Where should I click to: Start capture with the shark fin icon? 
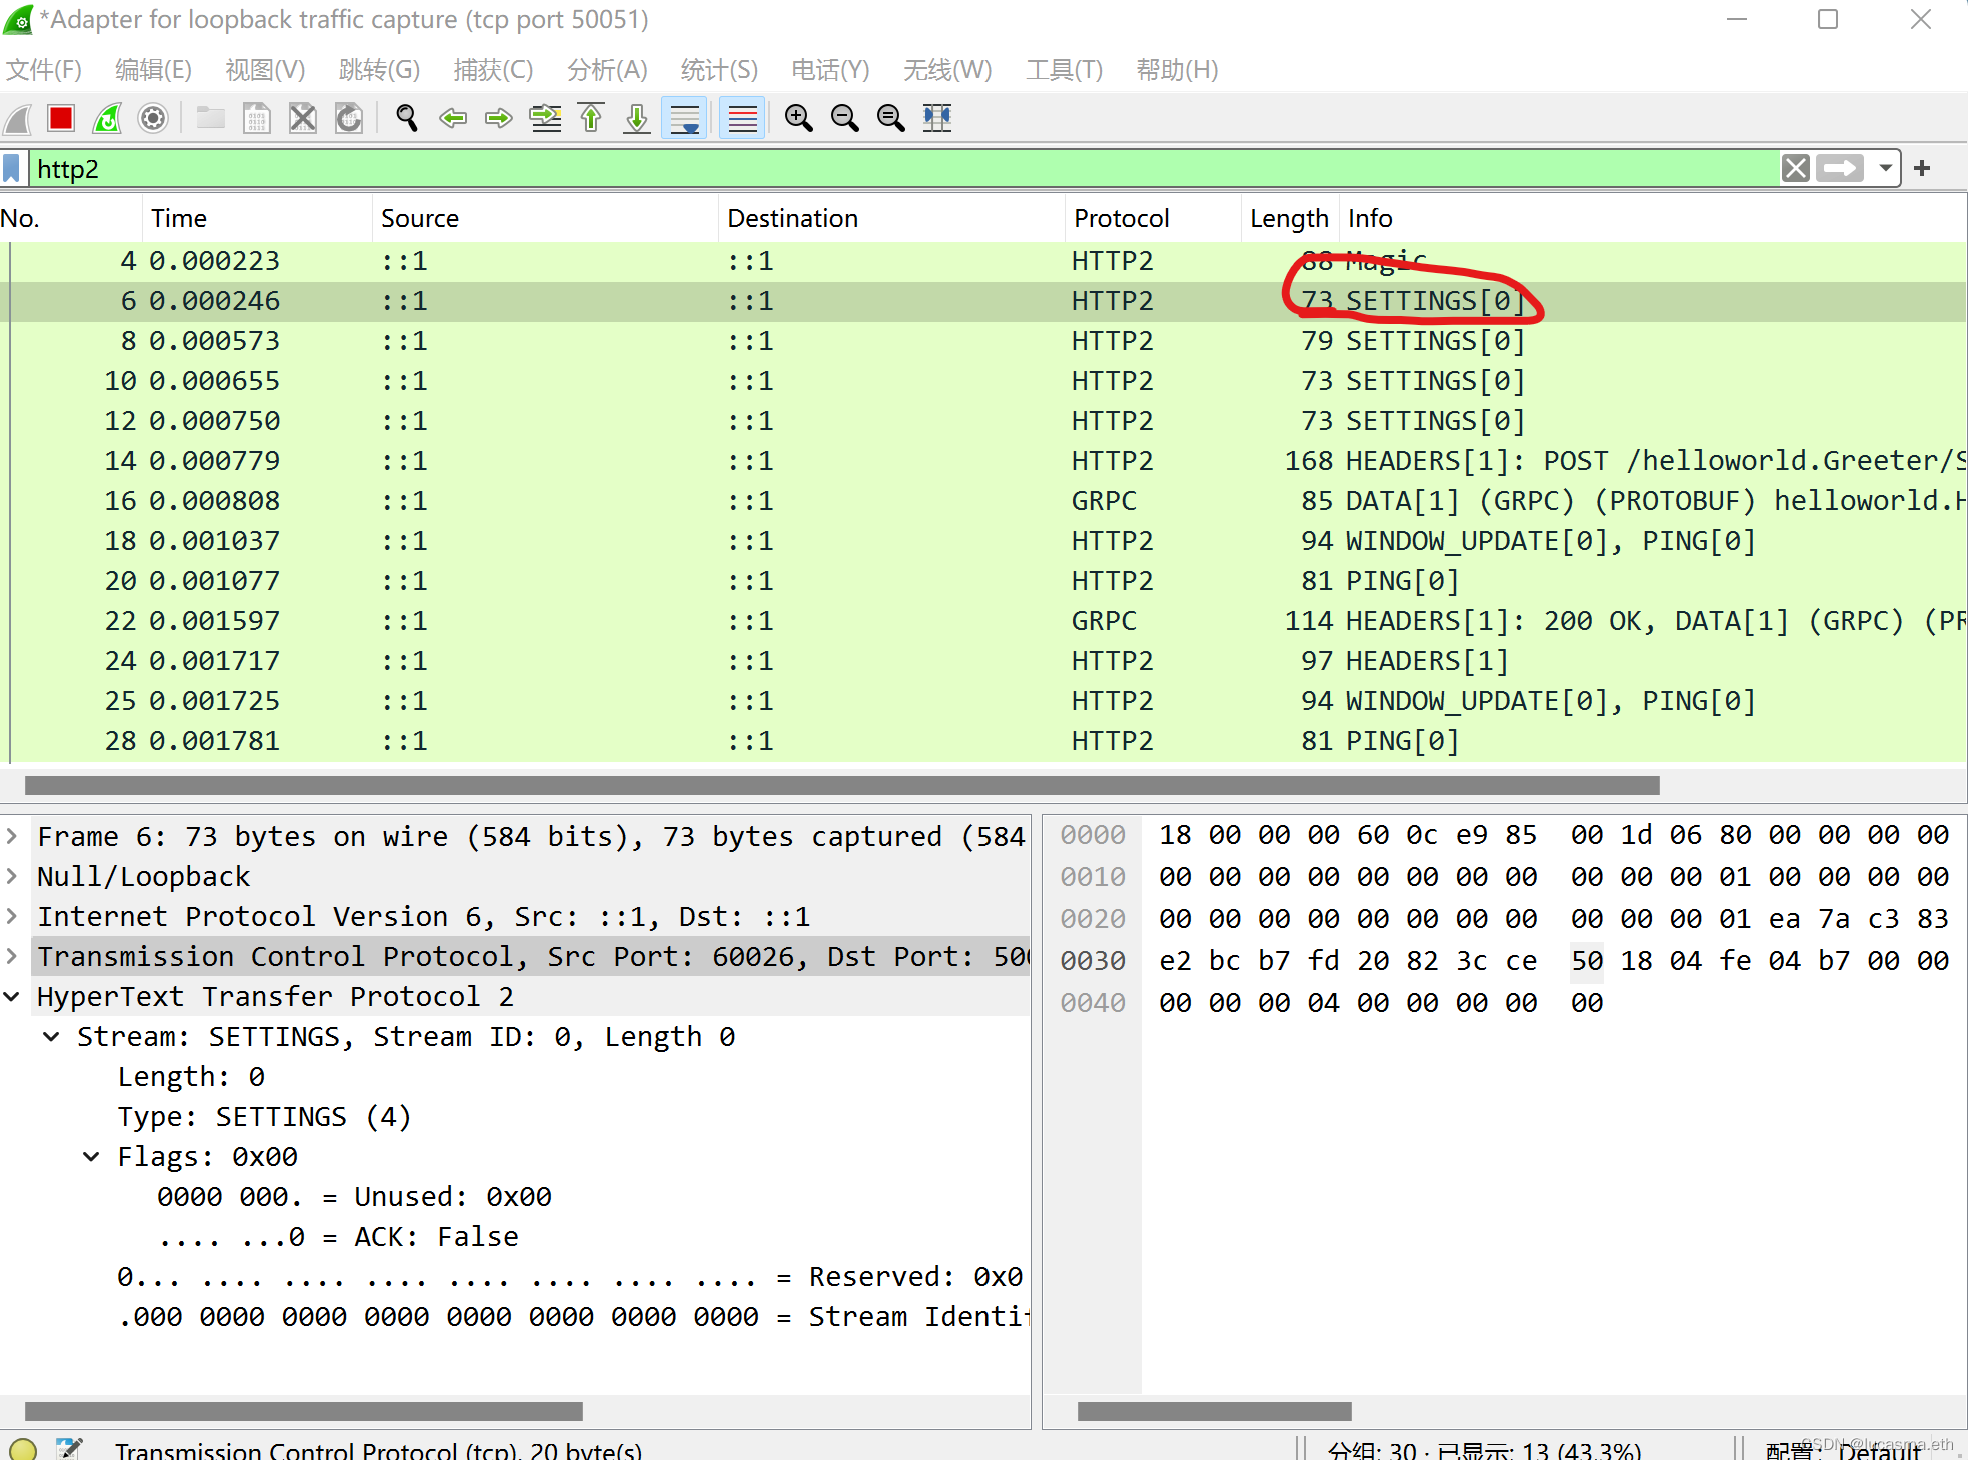click(17, 119)
